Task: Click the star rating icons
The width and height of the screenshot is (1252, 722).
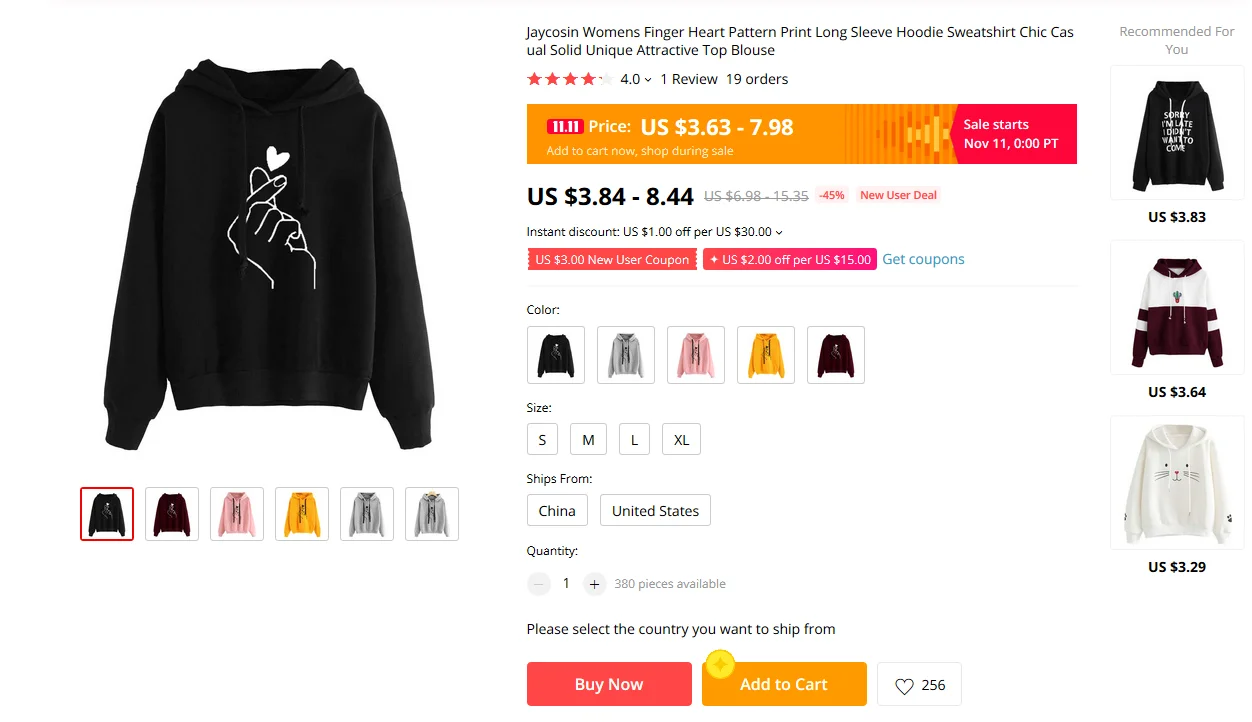Action: pos(569,79)
